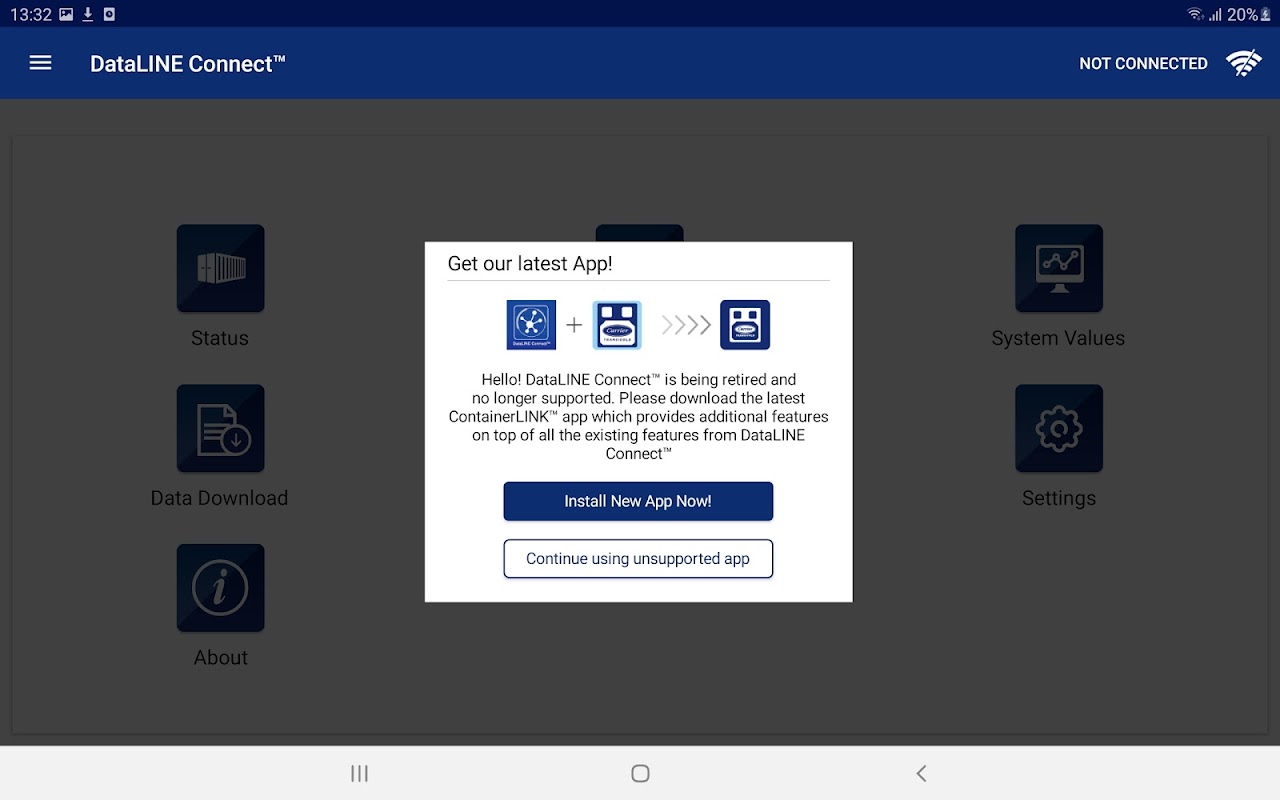Tap the download notification icon in status bar

(88, 14)
